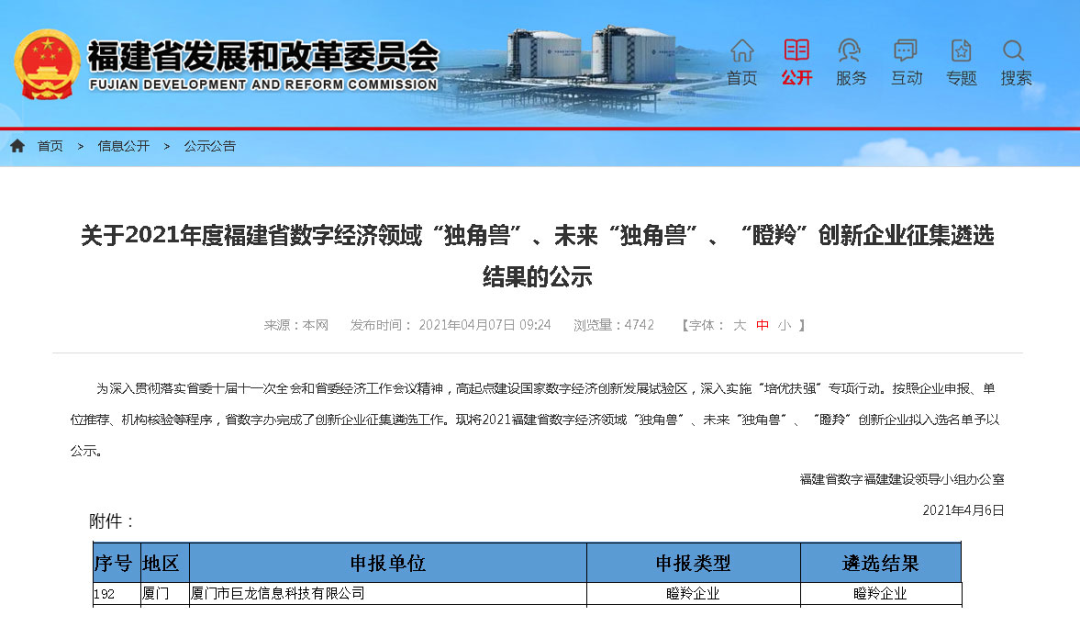Viewport: 1080px width, 638px height.
Task: Click the 申报单位 table column header
Action: click(388, 563)
